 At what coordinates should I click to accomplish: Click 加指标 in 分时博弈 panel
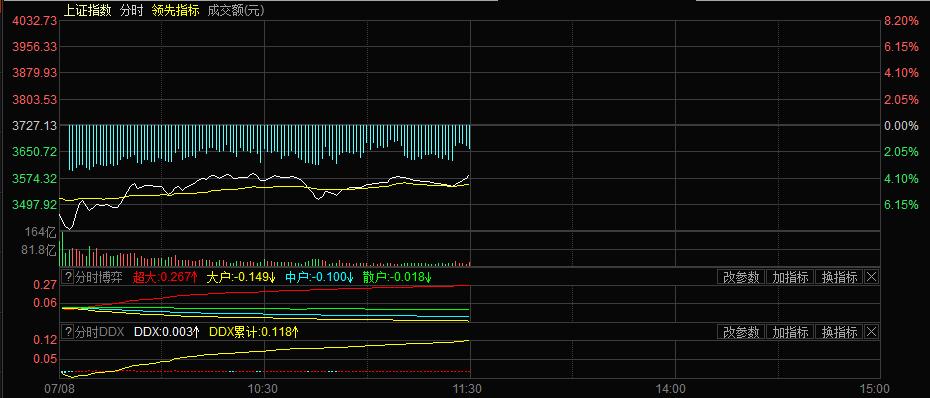tap(790, 277)
